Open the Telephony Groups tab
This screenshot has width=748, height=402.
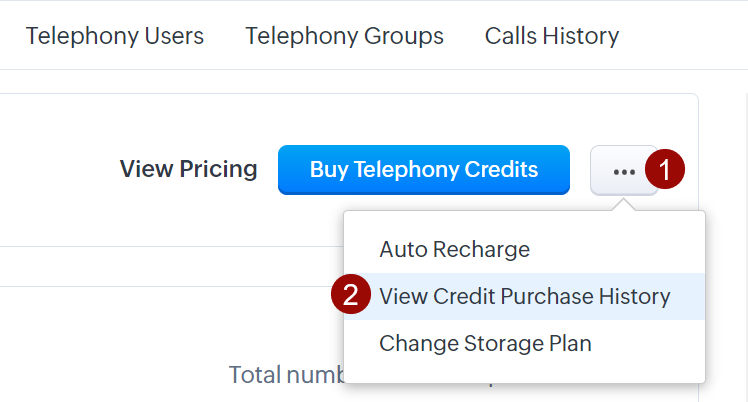(x=344, y=36)
